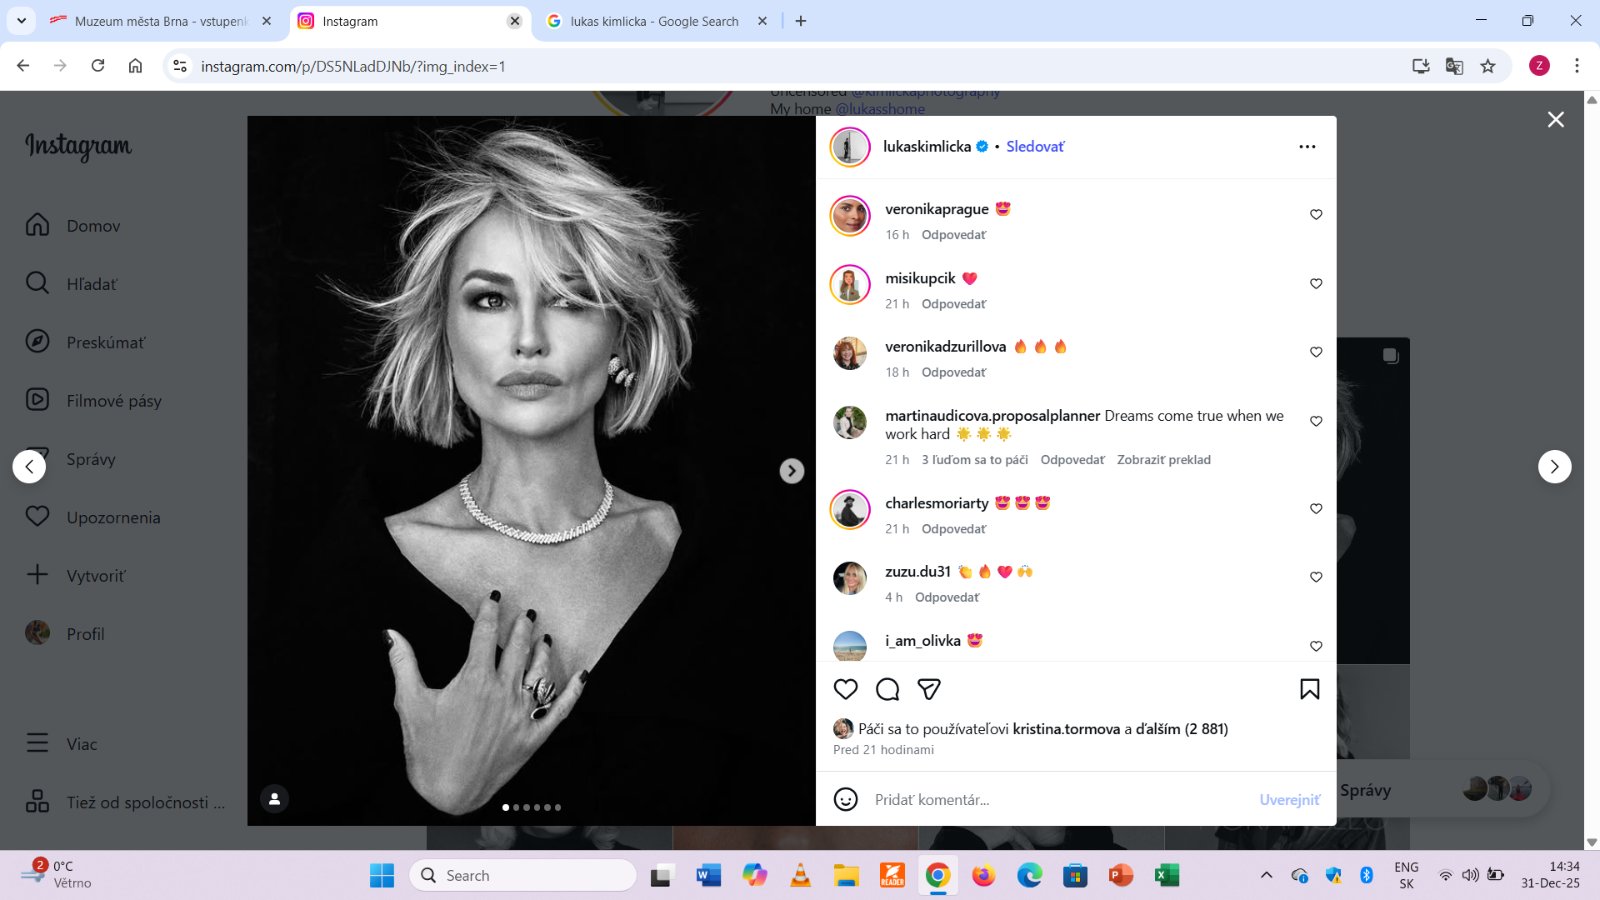Viewport: 1600px width, 900px height.
Task: Open emoji picker in comment field
Action: (x=846, y=799)
